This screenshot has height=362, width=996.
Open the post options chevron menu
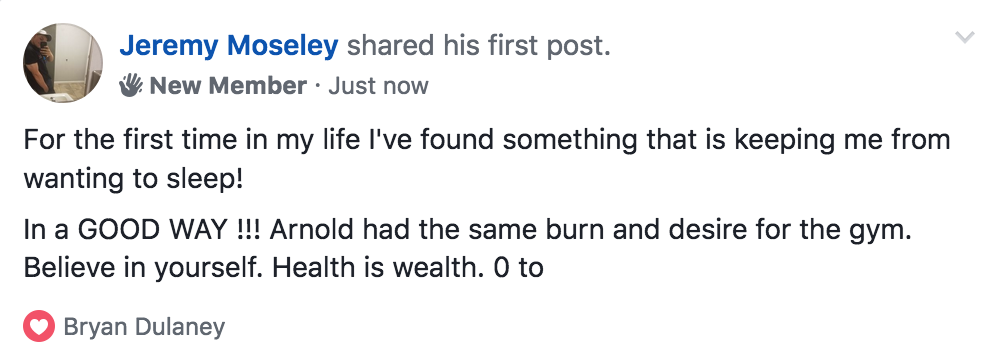(x=964, y=38)
